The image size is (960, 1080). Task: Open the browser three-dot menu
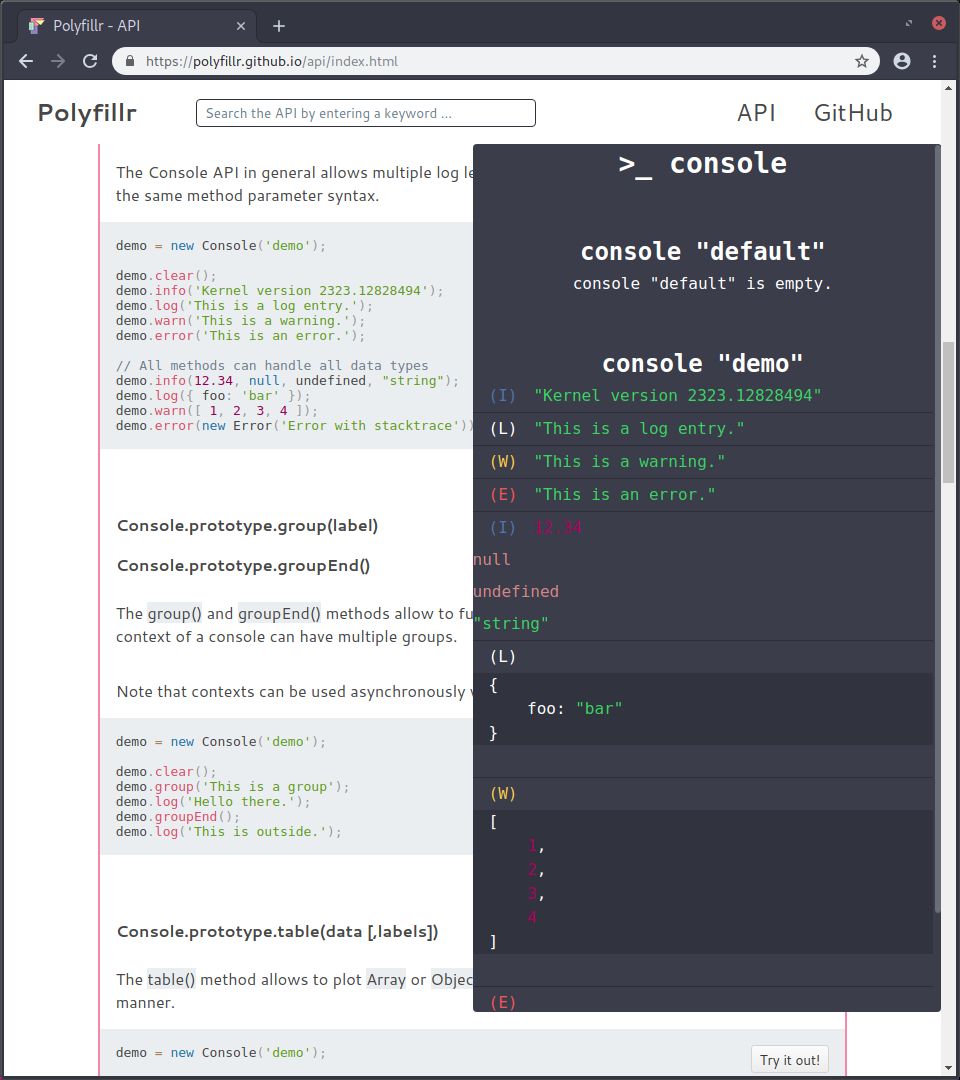click(x=935, y=61)
